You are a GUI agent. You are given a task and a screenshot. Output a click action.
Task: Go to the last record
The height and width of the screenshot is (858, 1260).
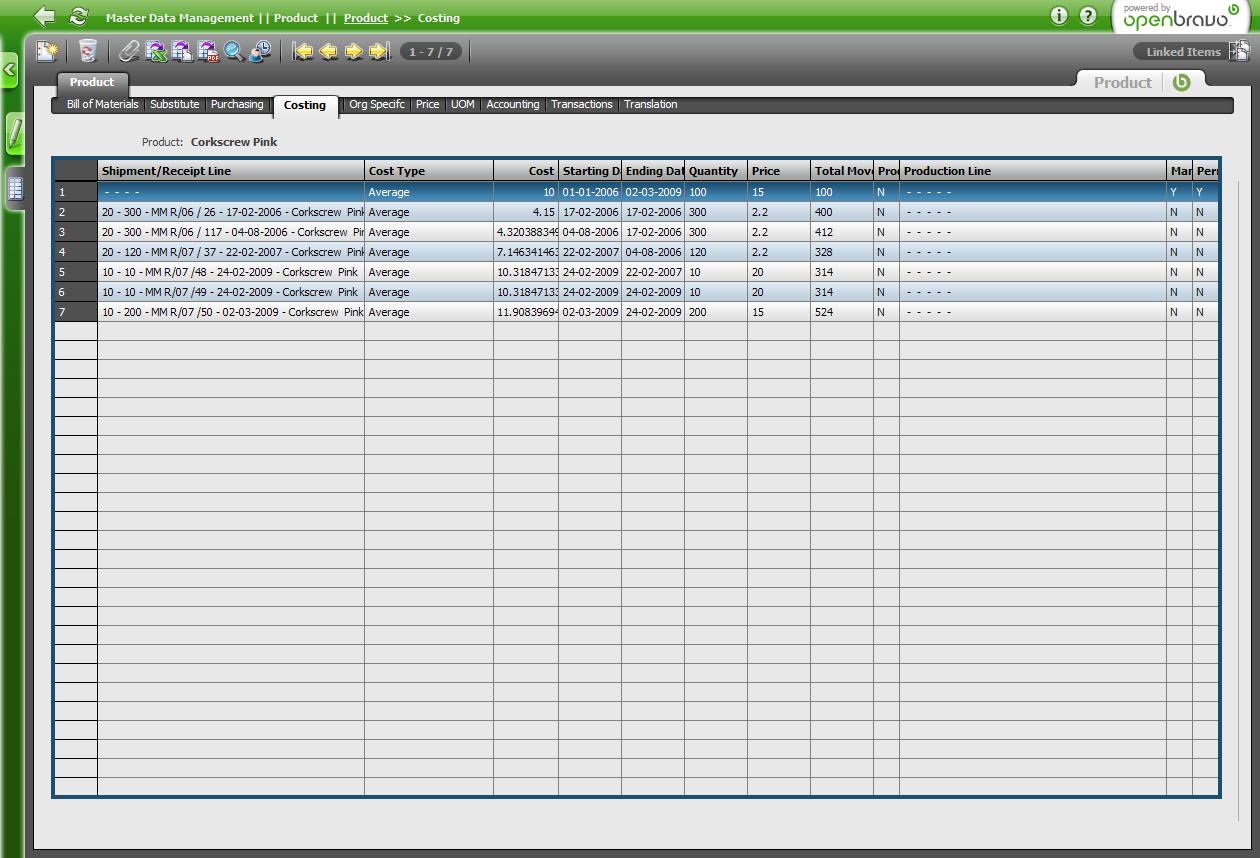tap(379, 51)
